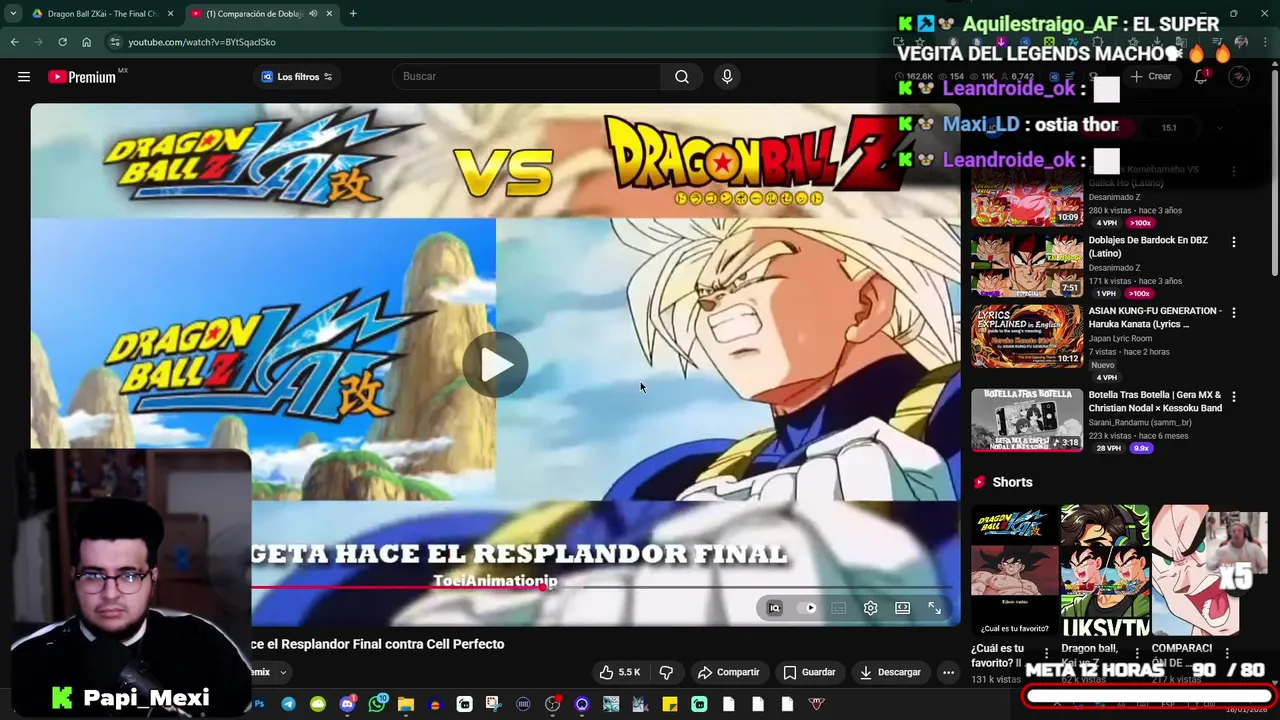The height and width of the screenshot is (720, 1280).
Task: Open YouTube notifications bell
Action: click(1201, 76)
